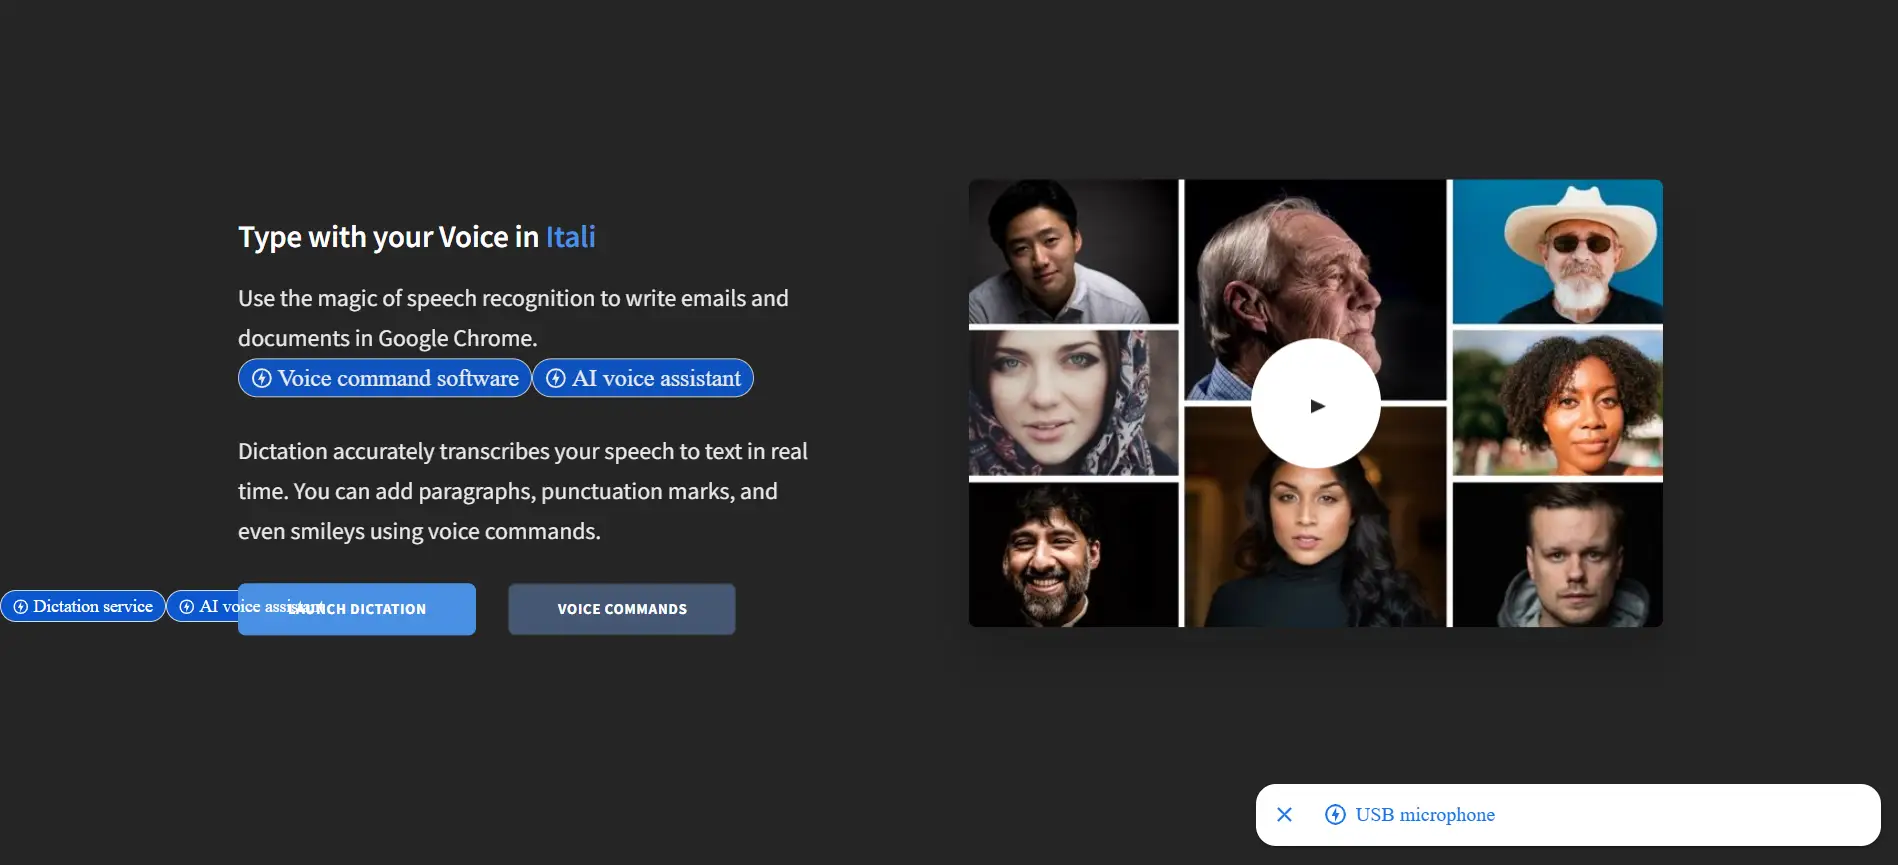Open the Voice Commands page

(x=622, y=609)
